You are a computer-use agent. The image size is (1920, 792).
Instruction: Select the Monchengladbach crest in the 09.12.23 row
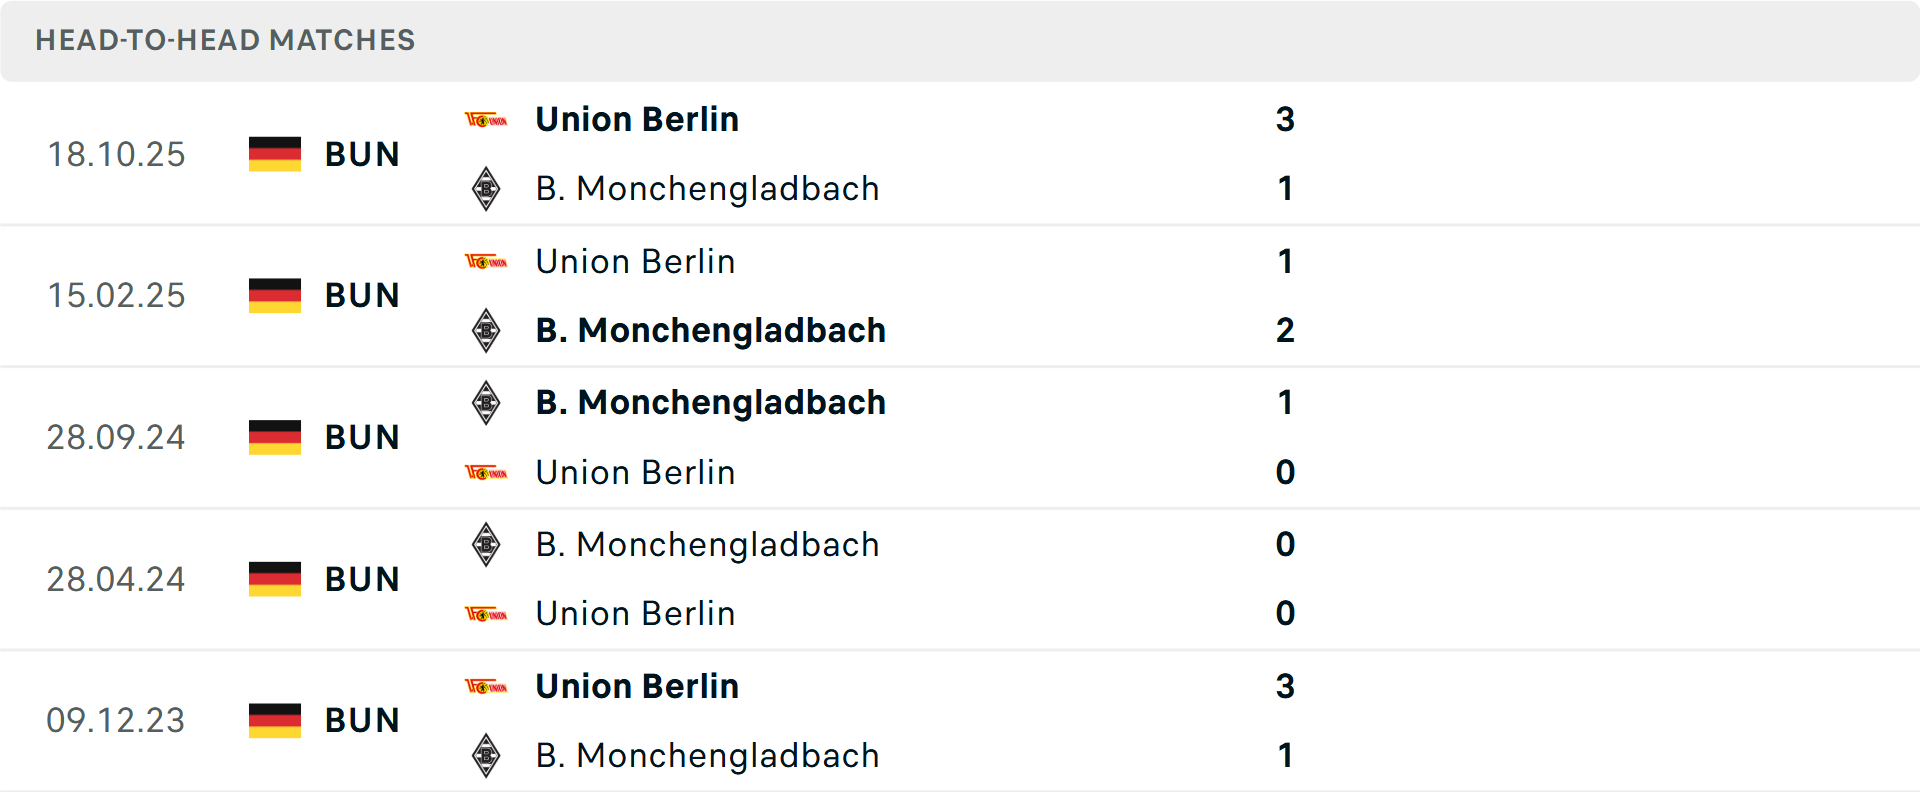pos(487,756)
